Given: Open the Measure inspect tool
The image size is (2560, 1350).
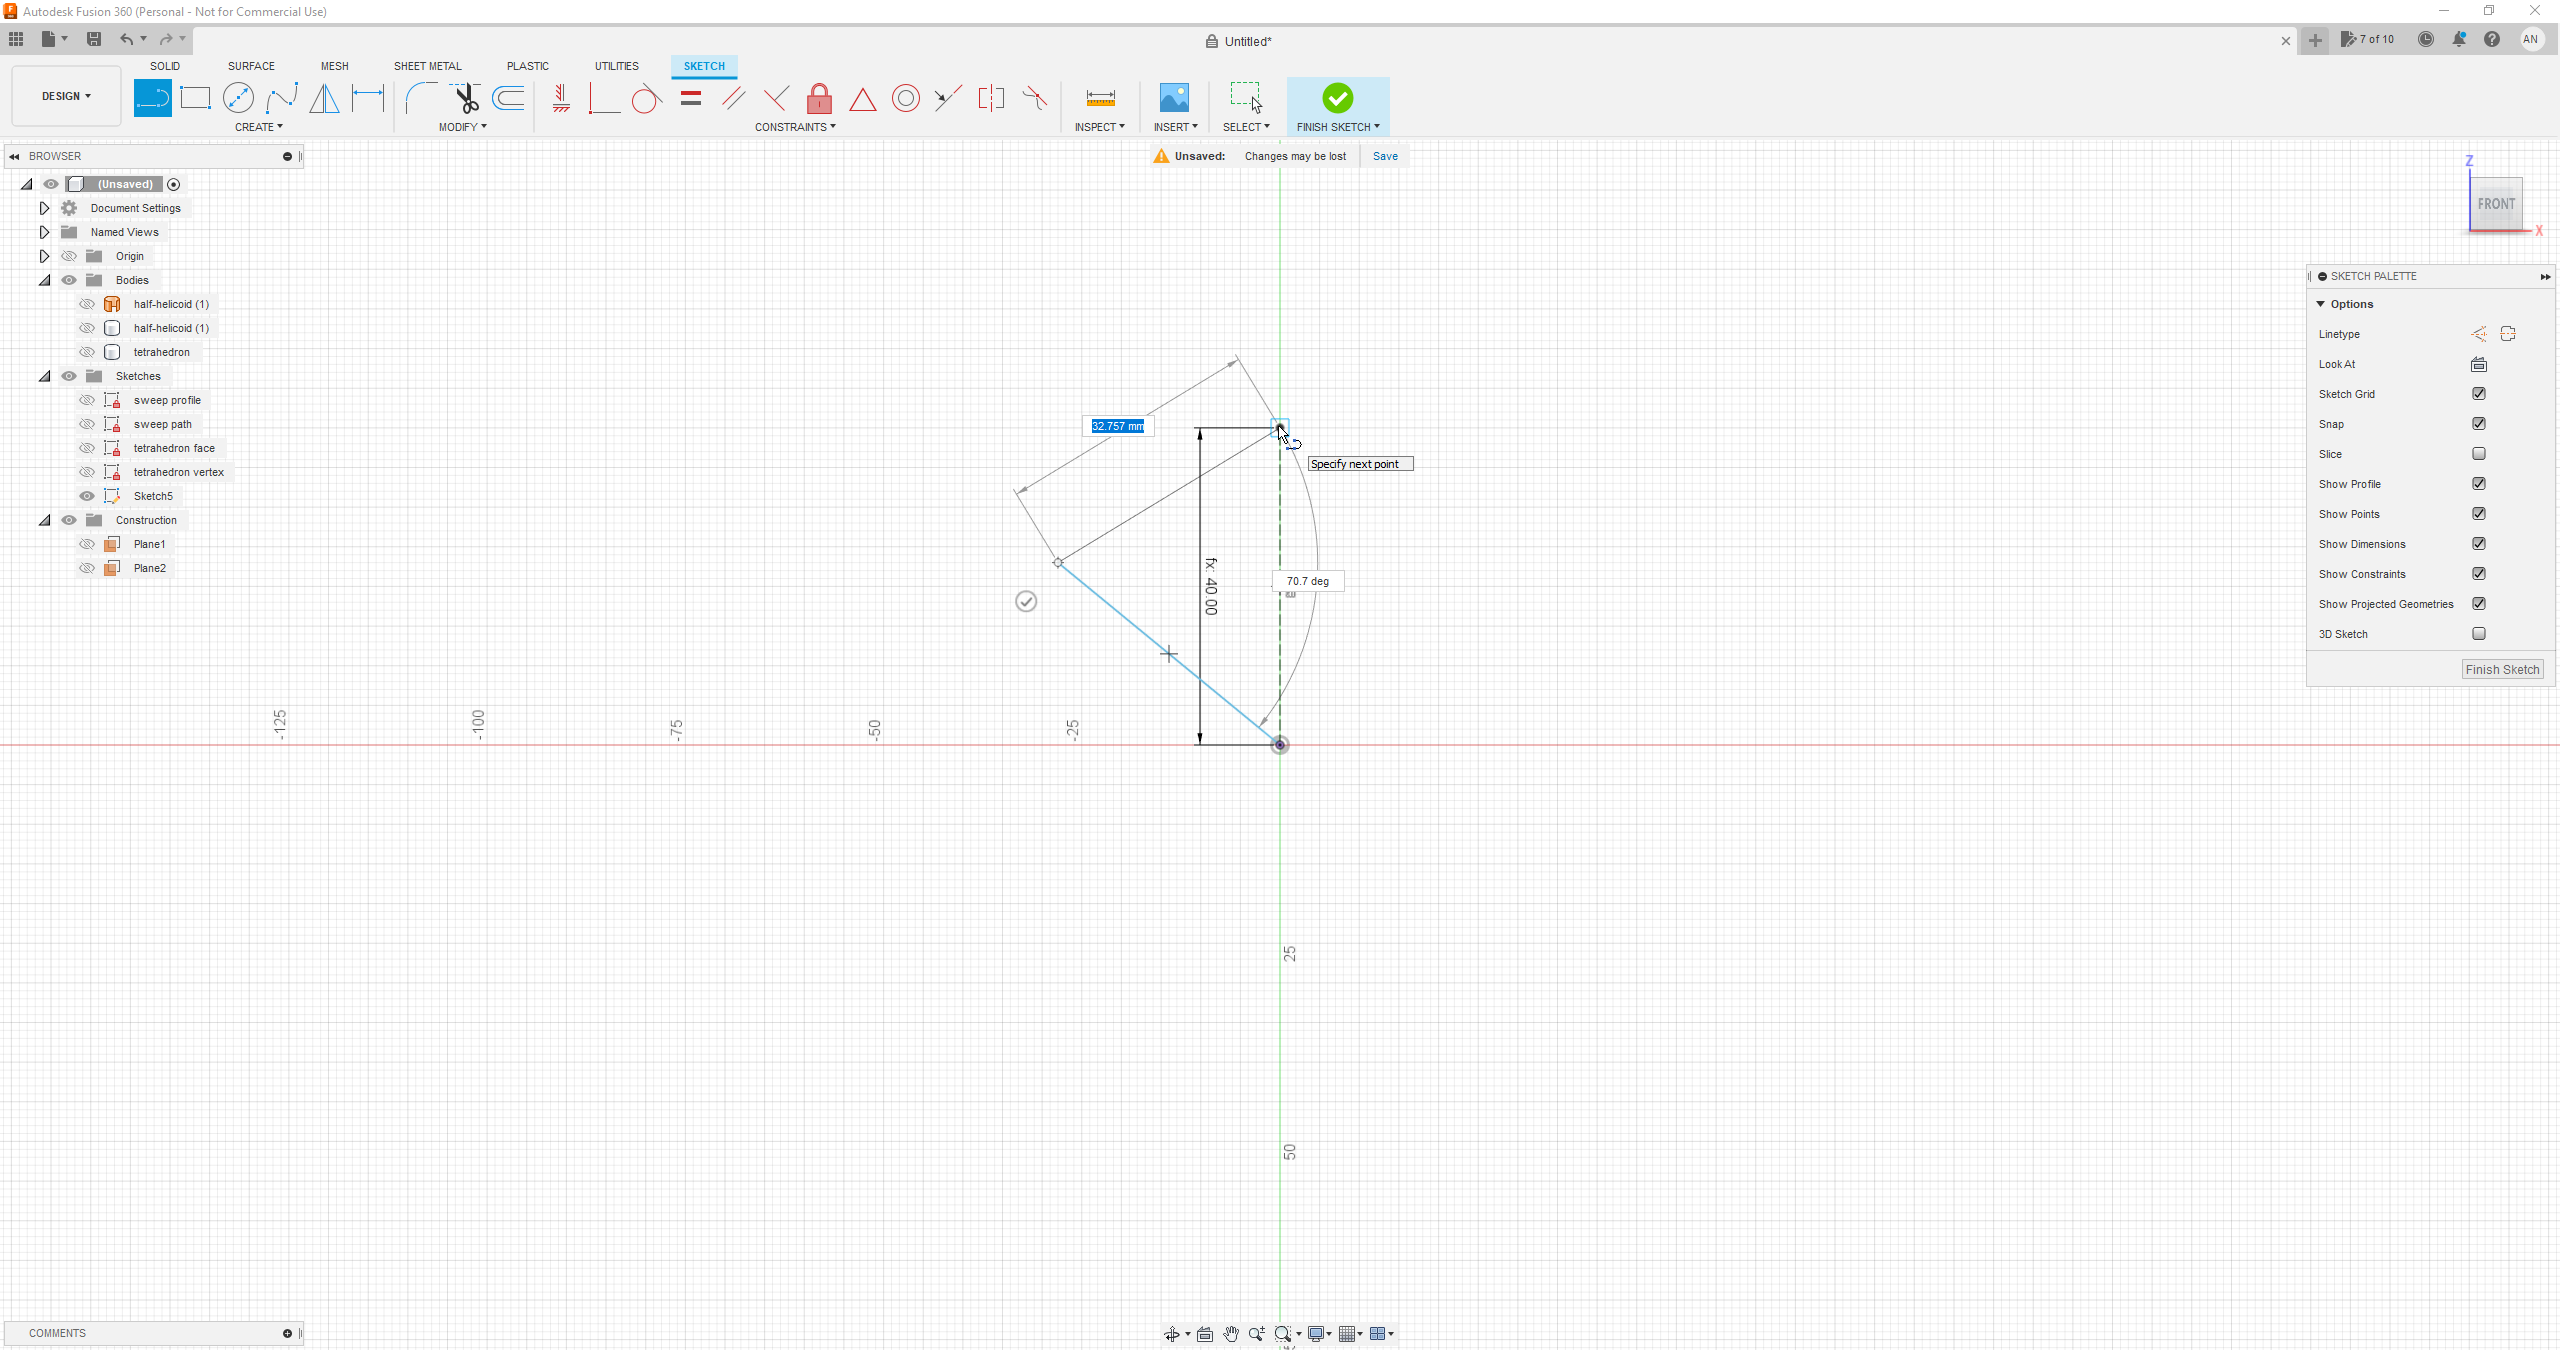Looking at the screenshot, I should (1100, 98).
